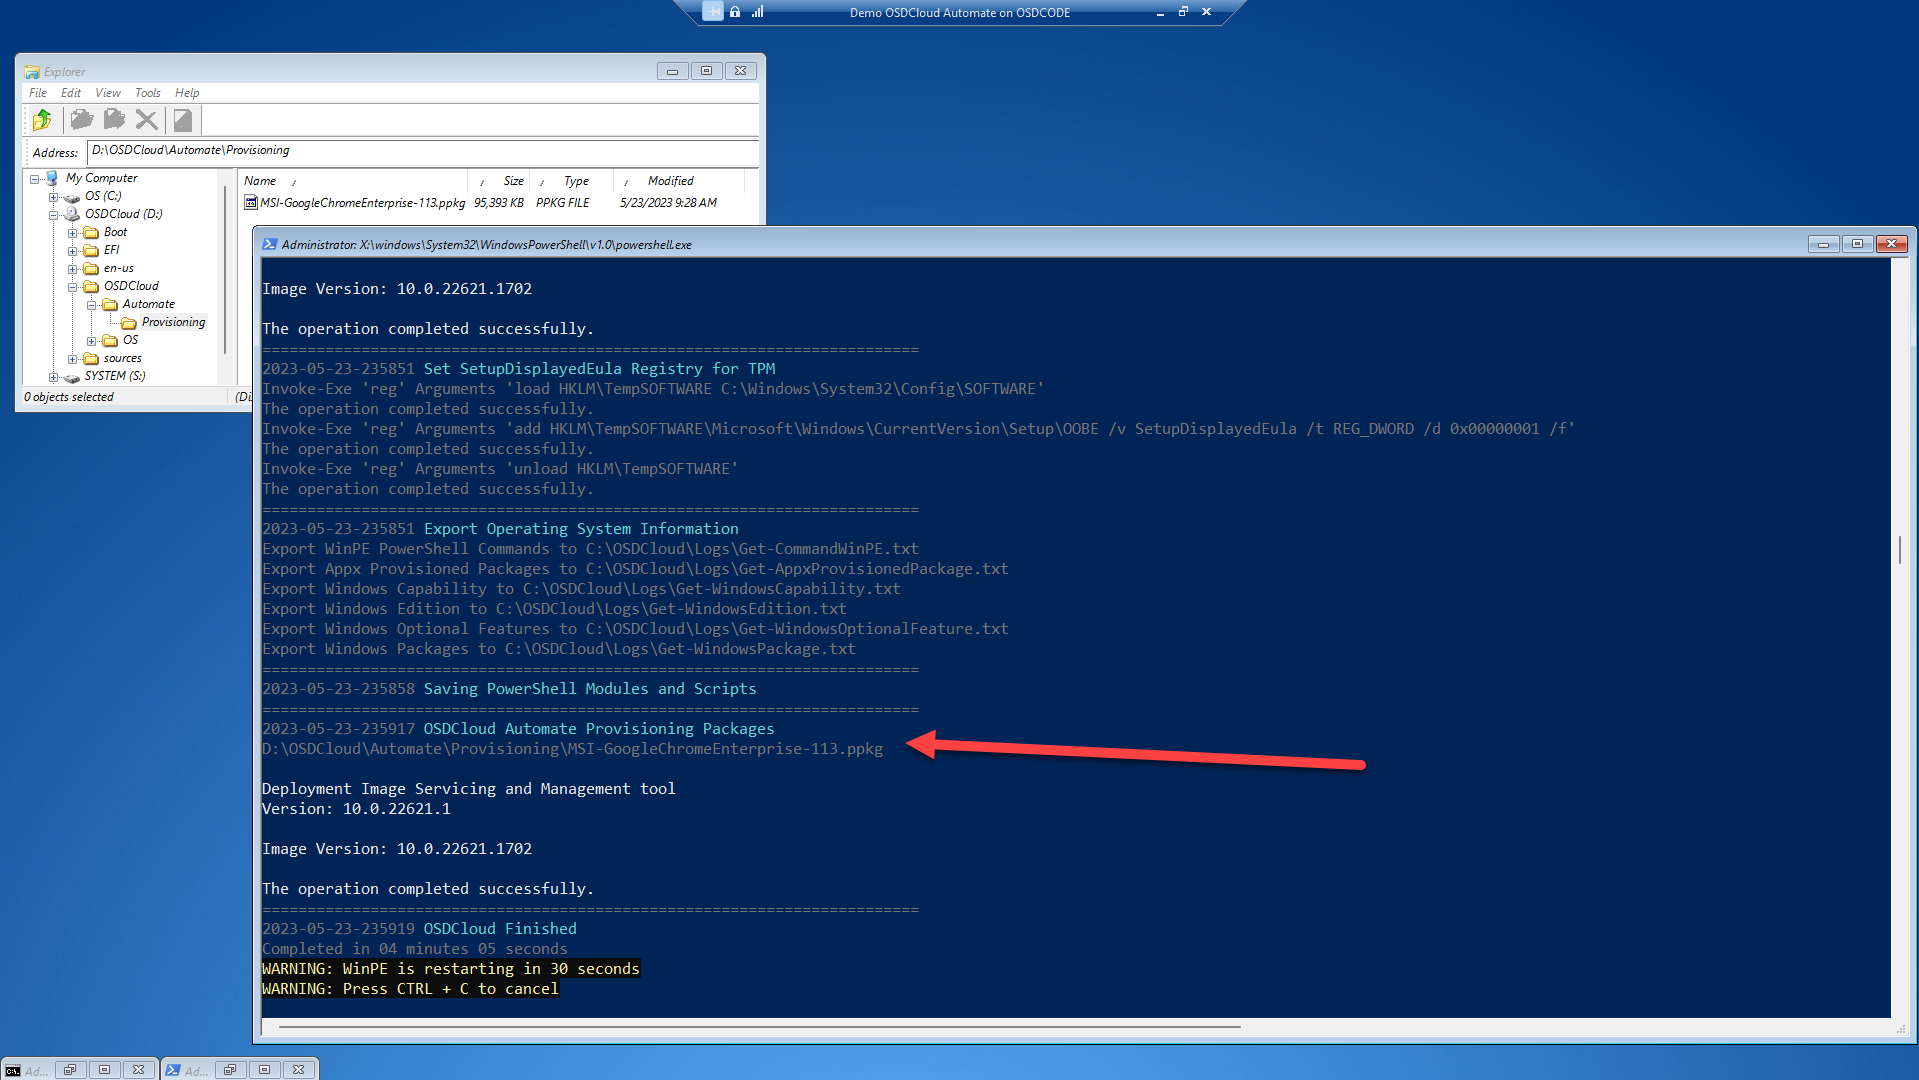The height and width of the screenshot is (1080, 1919).
Task: Click the Move To folder toolbar icon
Action: tap(114, 120)
